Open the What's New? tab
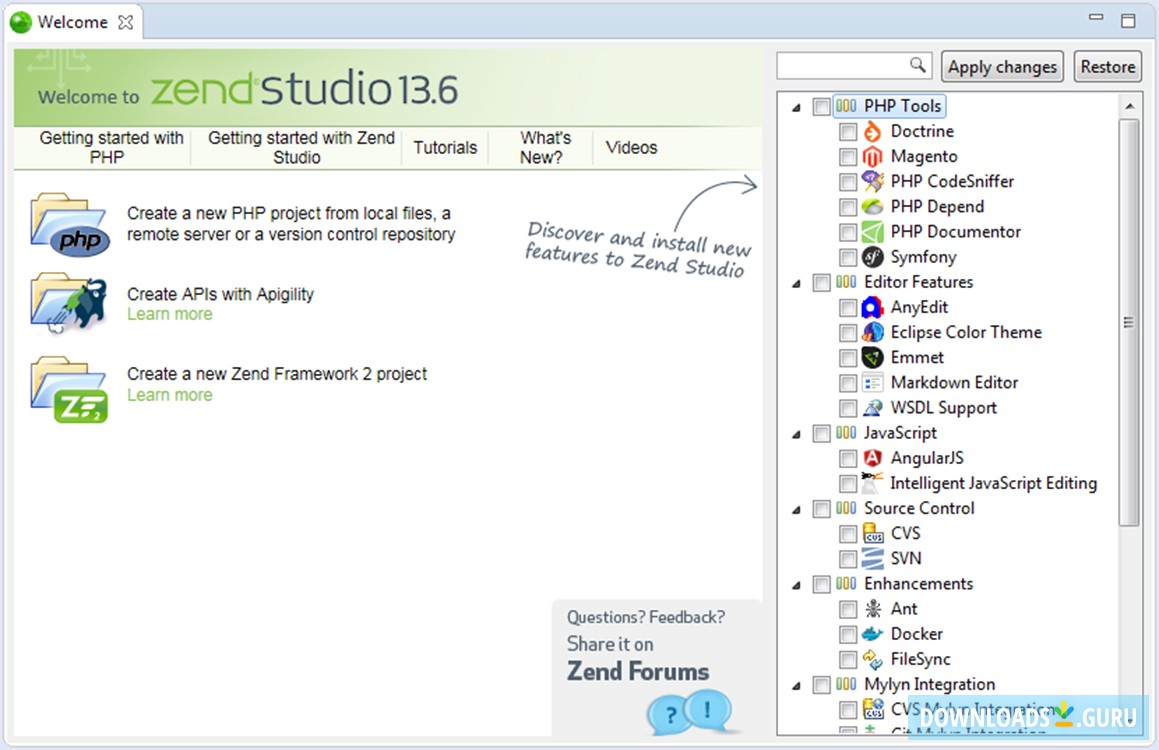Viewport: 1159px width, 750px height. pyautogui.click(x=544, y=147)
